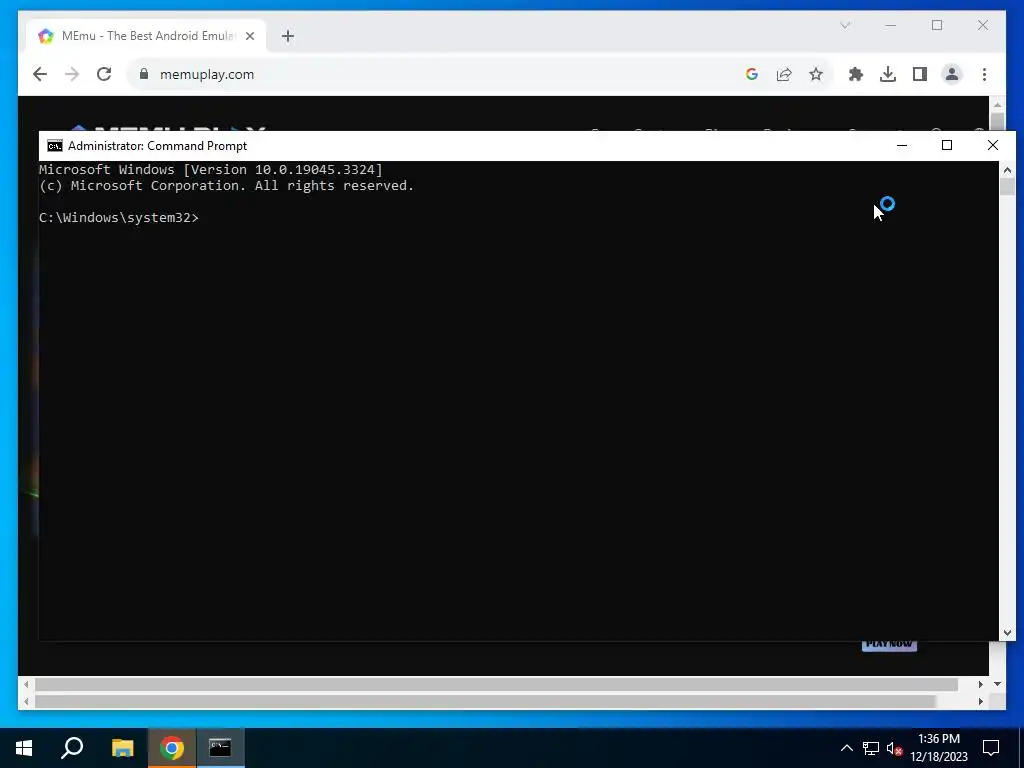Viewport: 1024px width, 768px height.
Task: Close the Command Prompt window
Action: click(993, 145)
